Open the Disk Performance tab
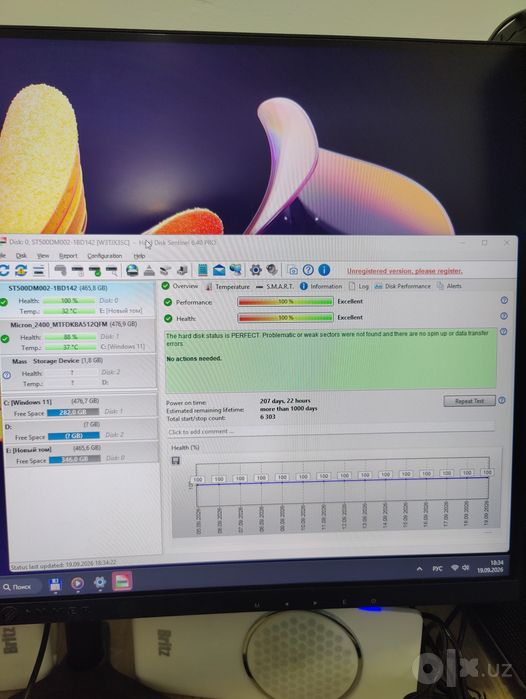Viewport: 526px width, 699px height. coord(403,286)
